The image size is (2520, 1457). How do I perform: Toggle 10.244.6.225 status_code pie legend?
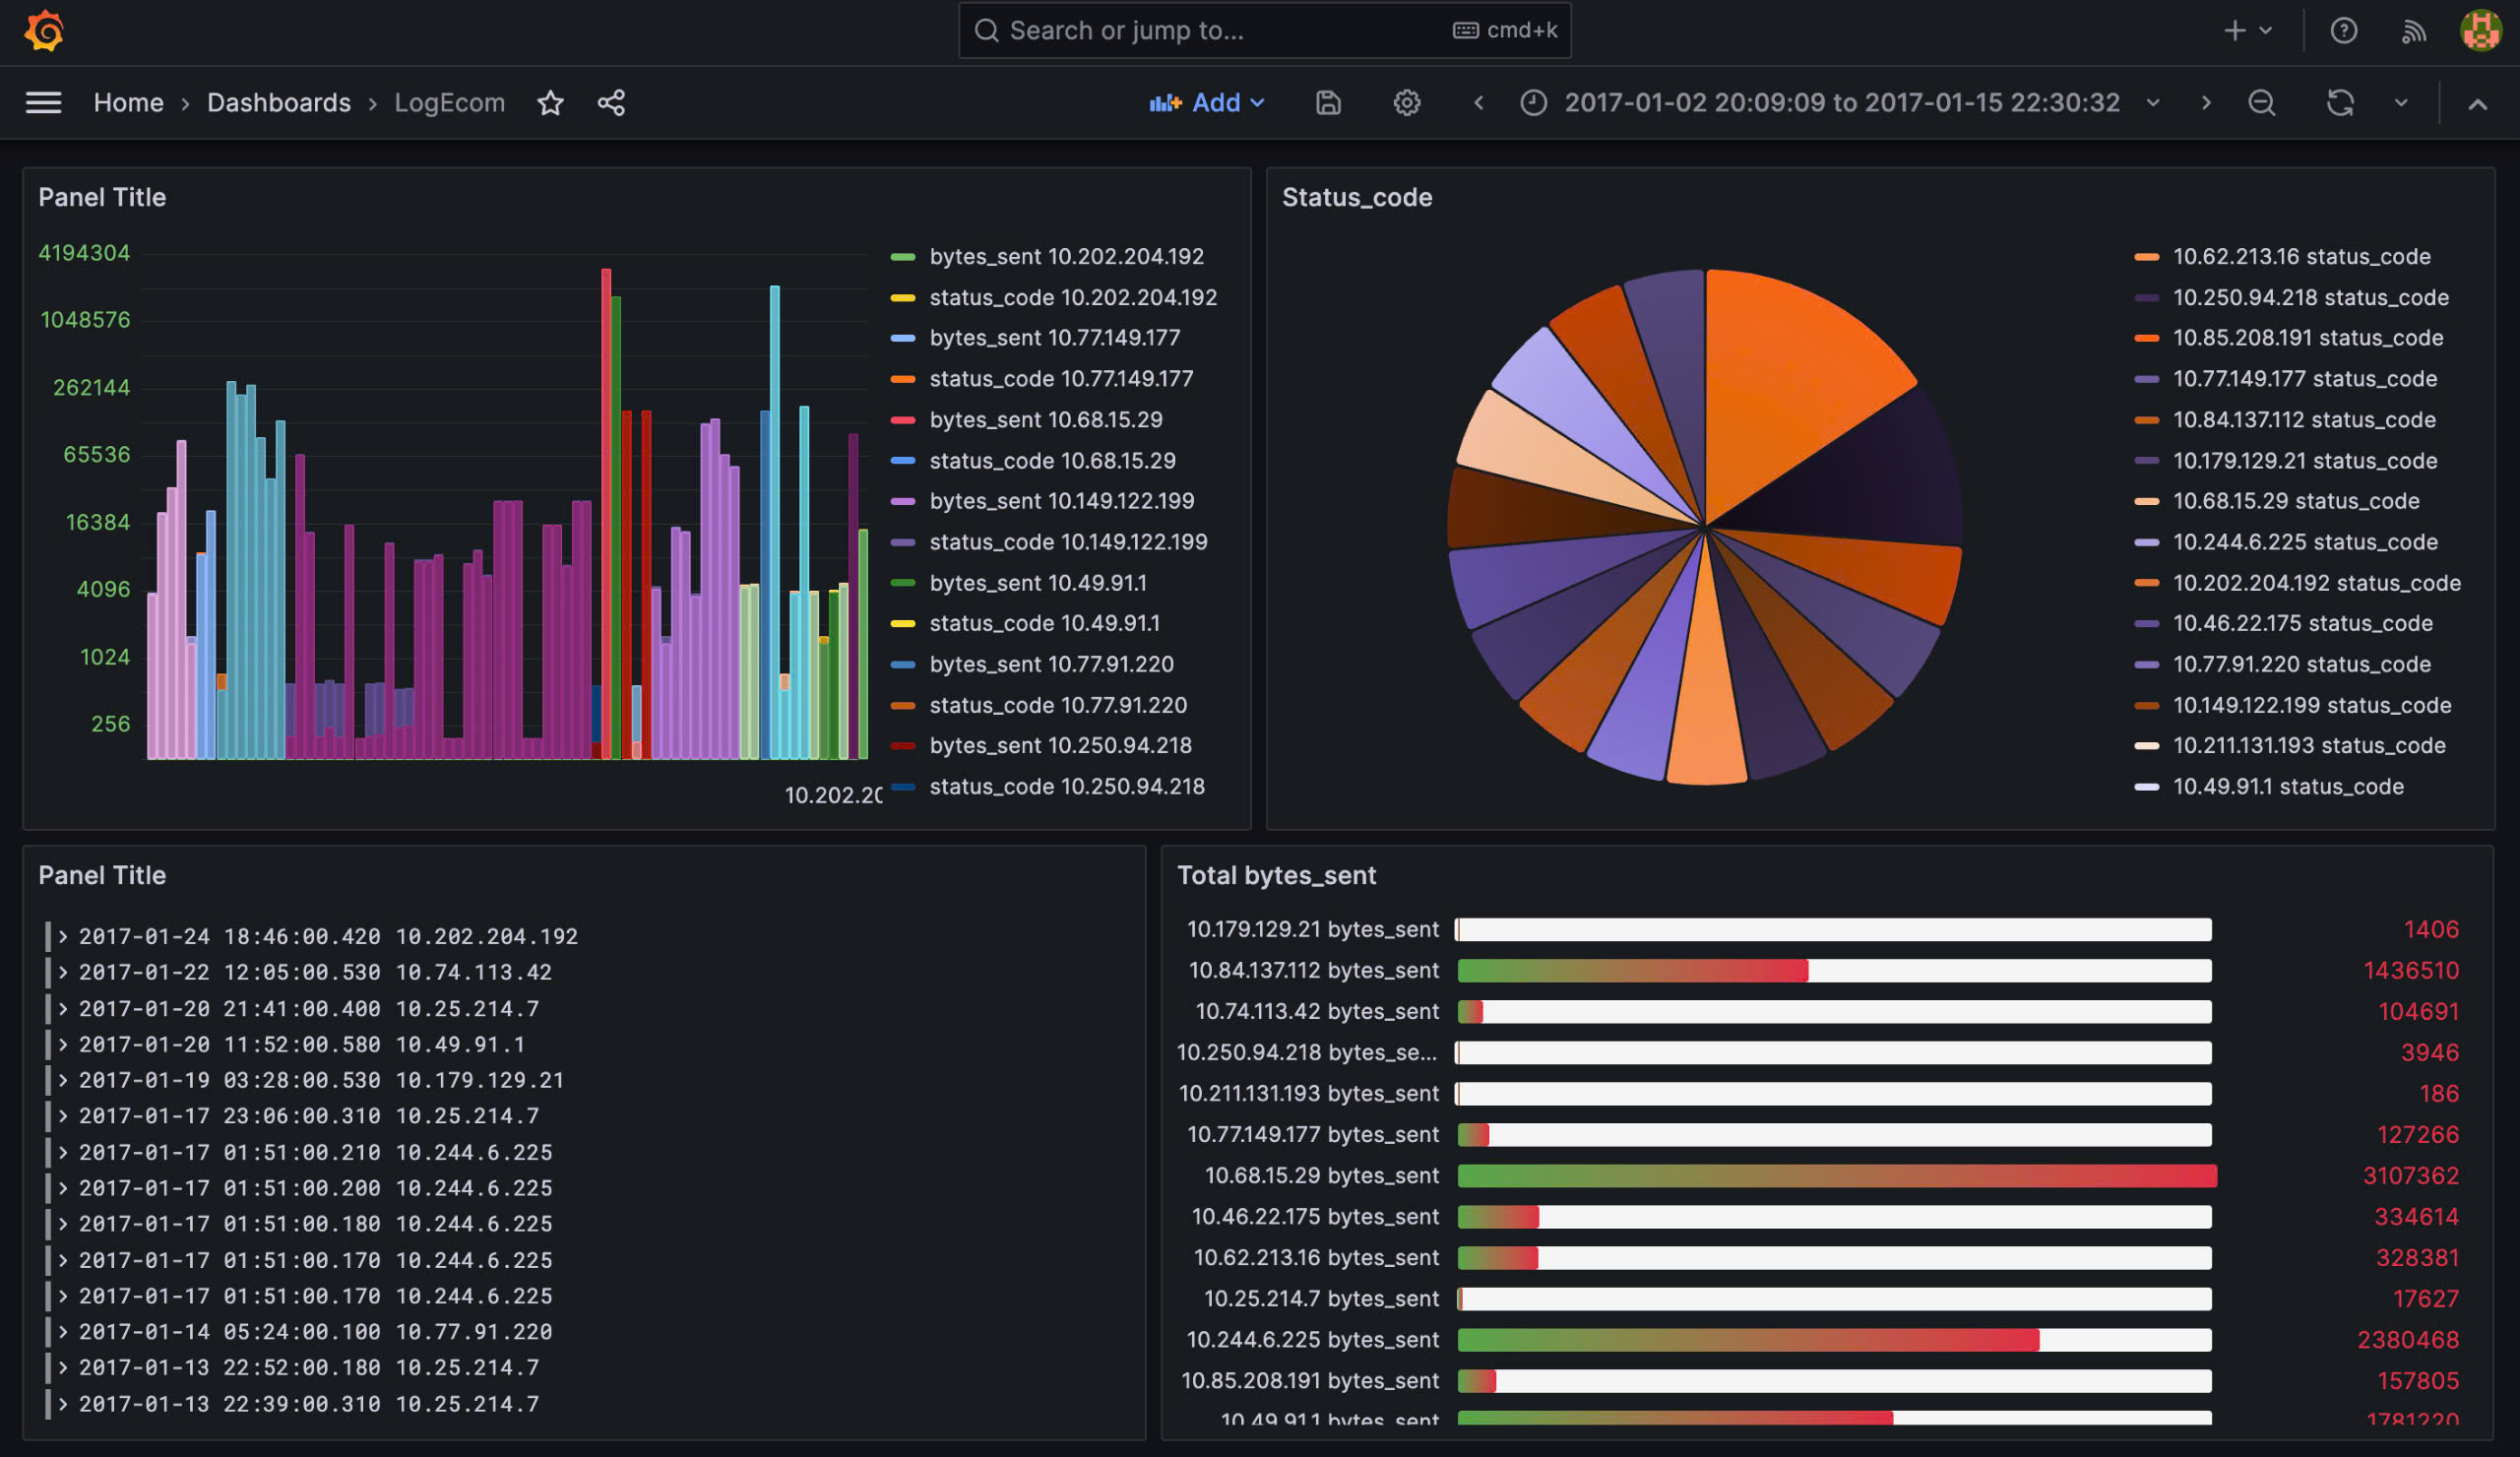(x=2305, y=541)
